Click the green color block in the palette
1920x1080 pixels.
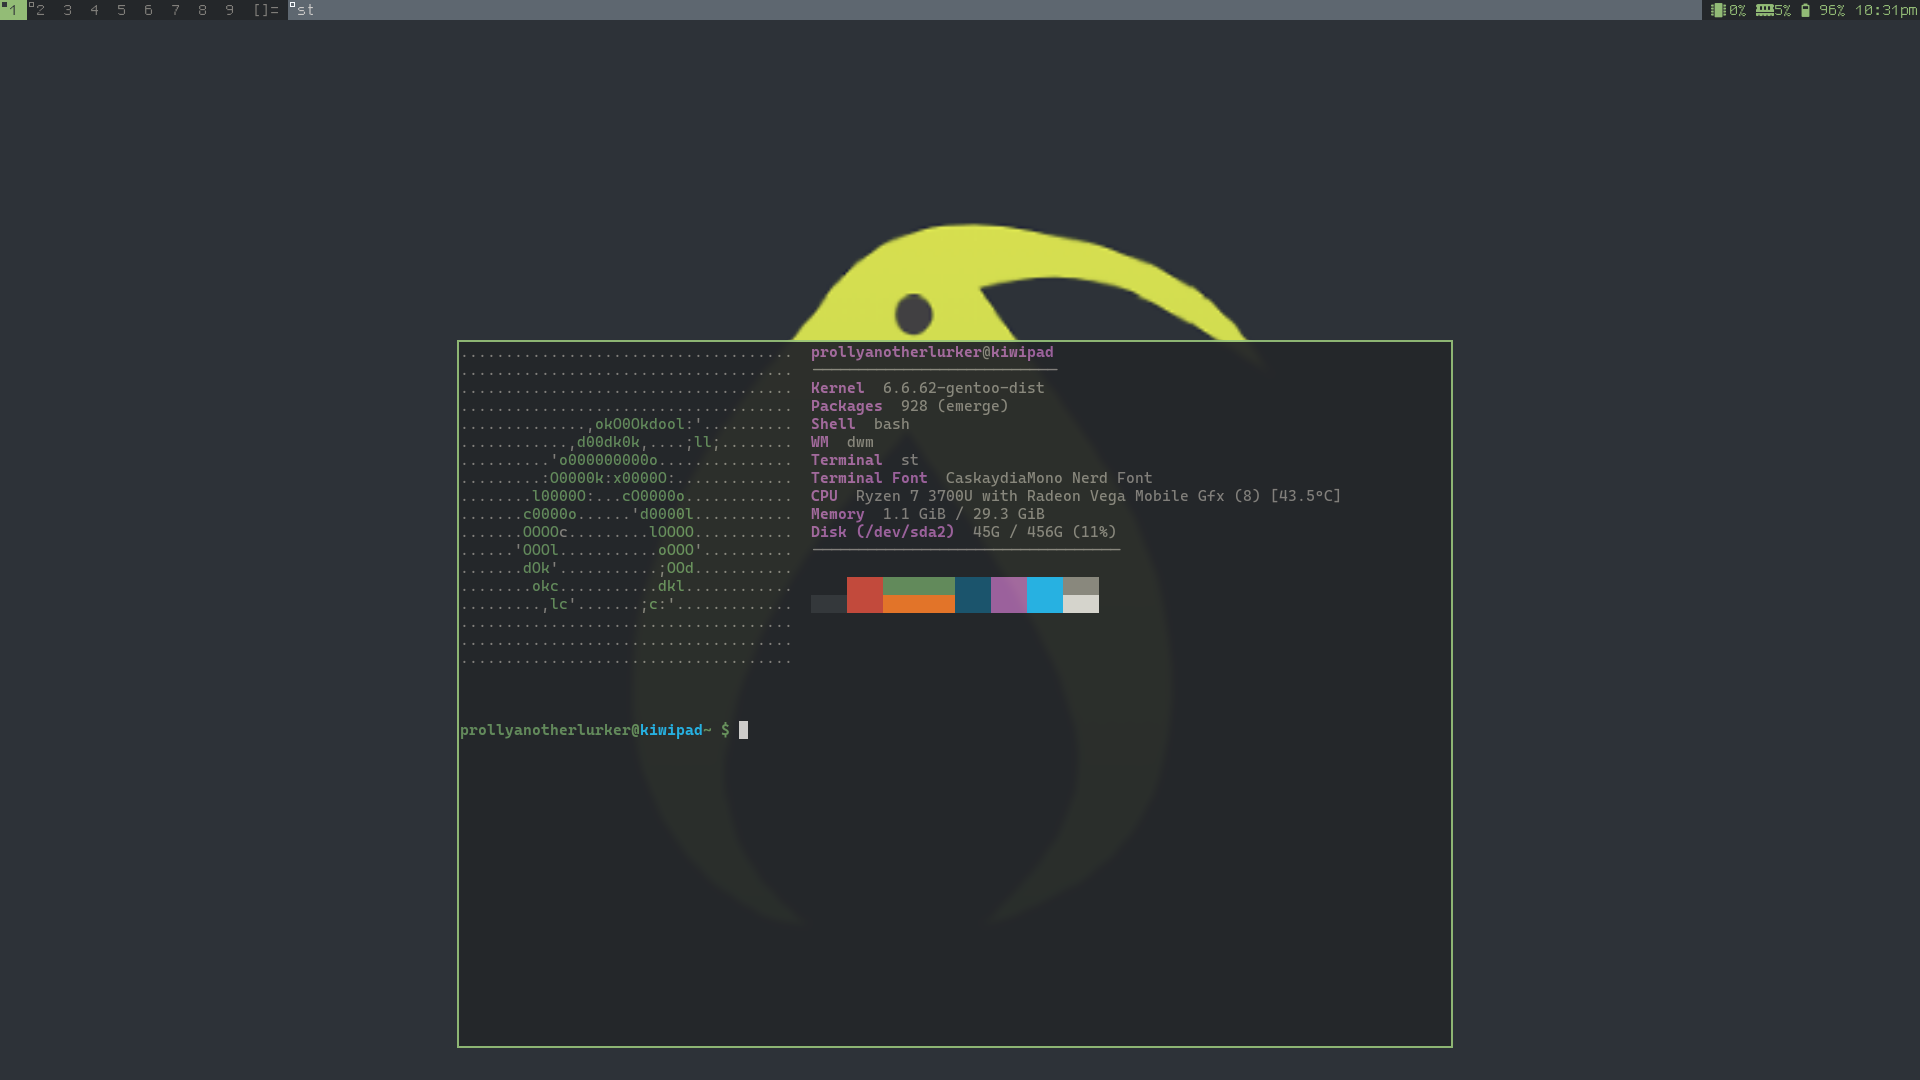919,586
